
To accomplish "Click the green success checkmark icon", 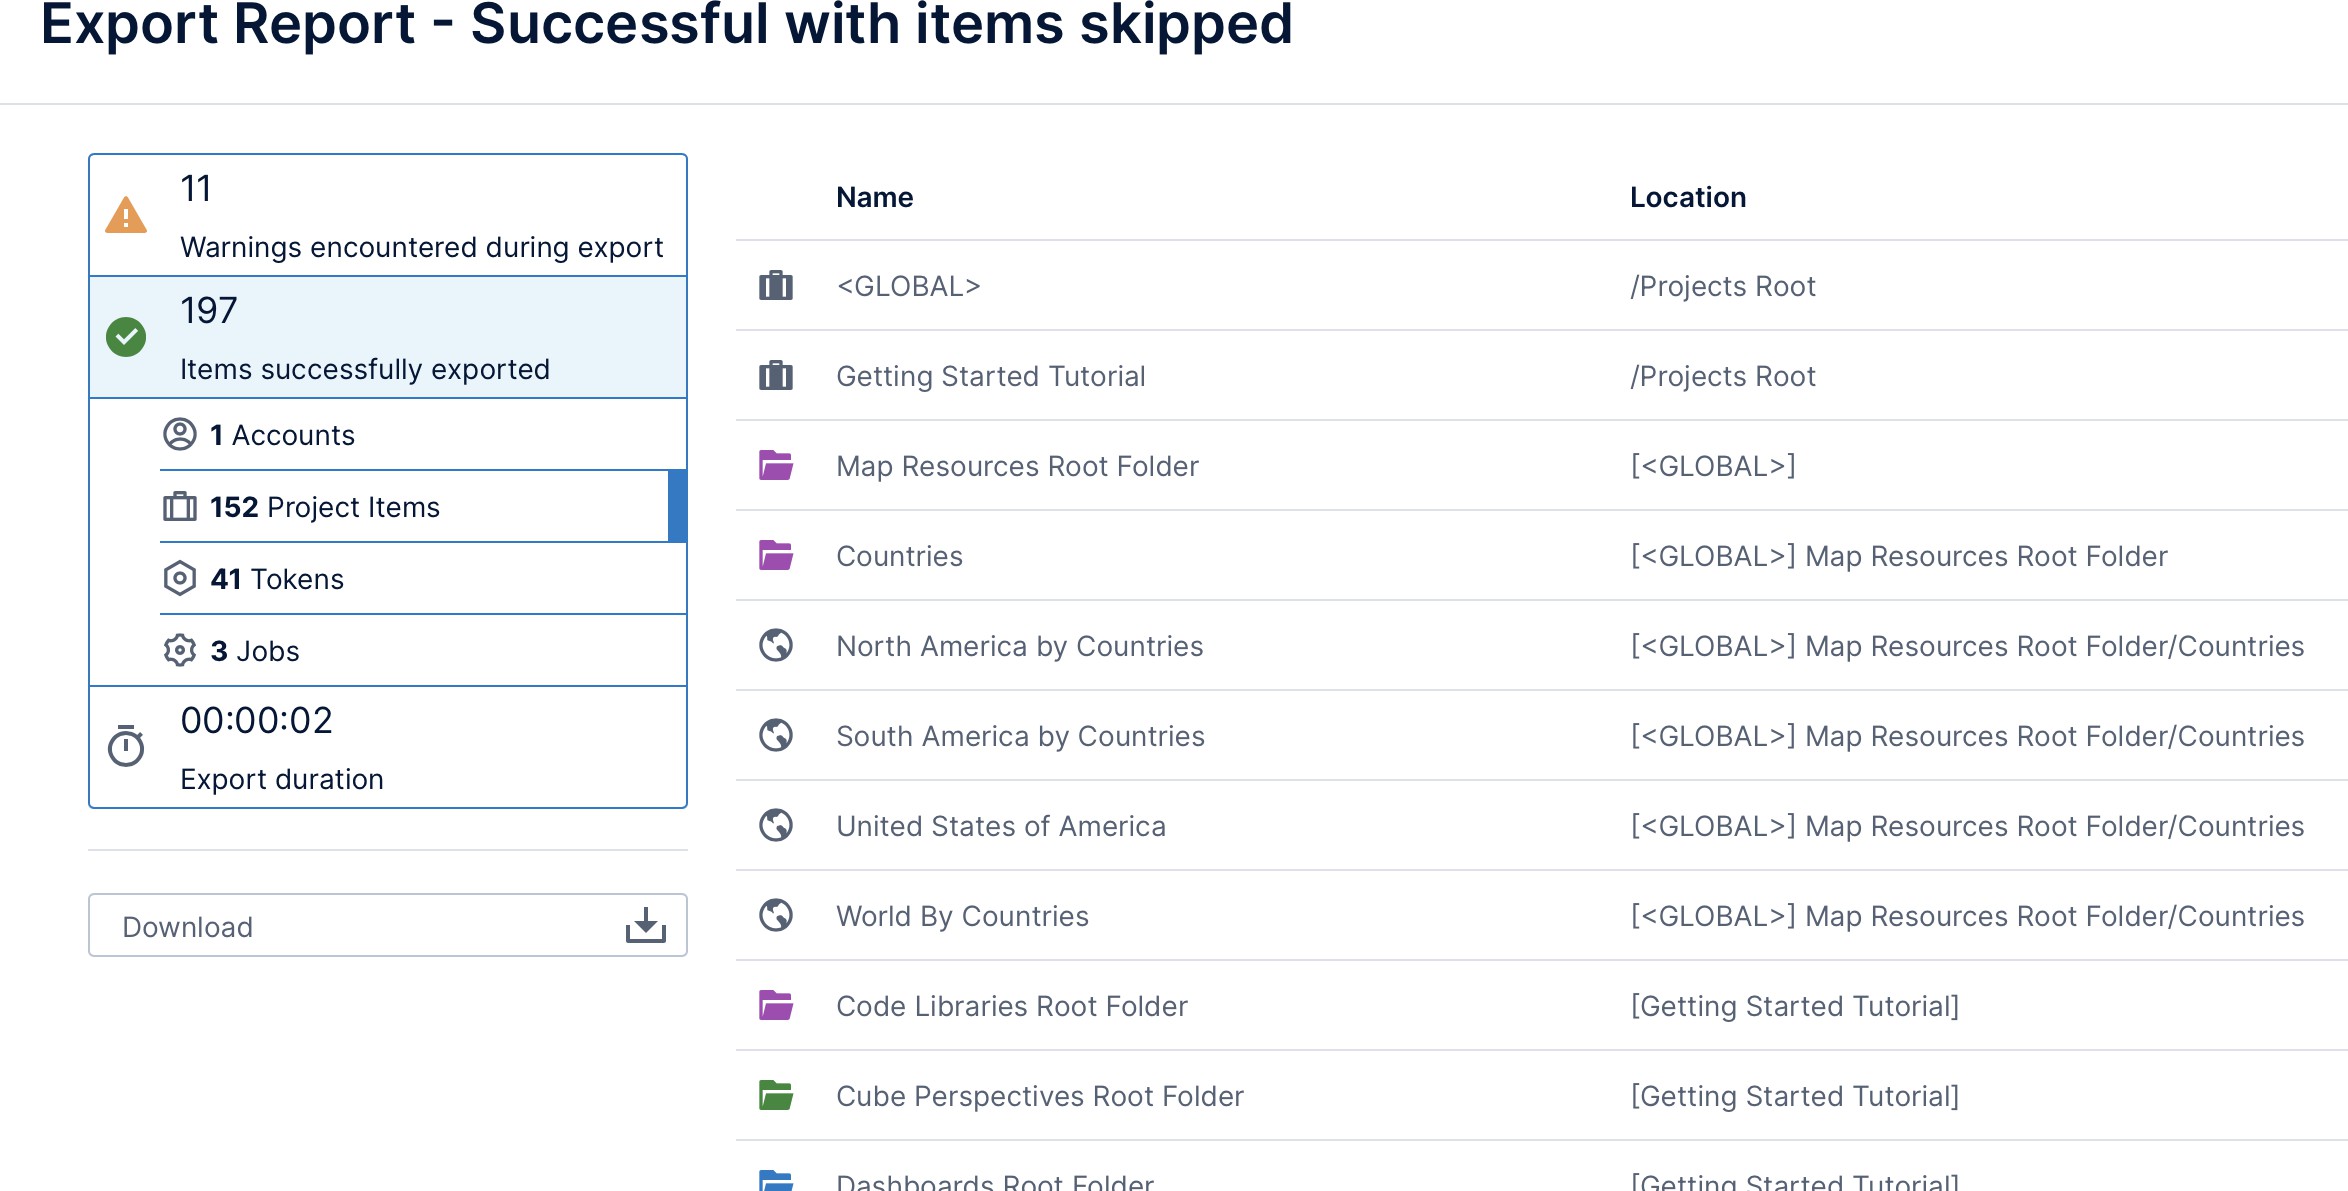I will [x=126, y=337].
